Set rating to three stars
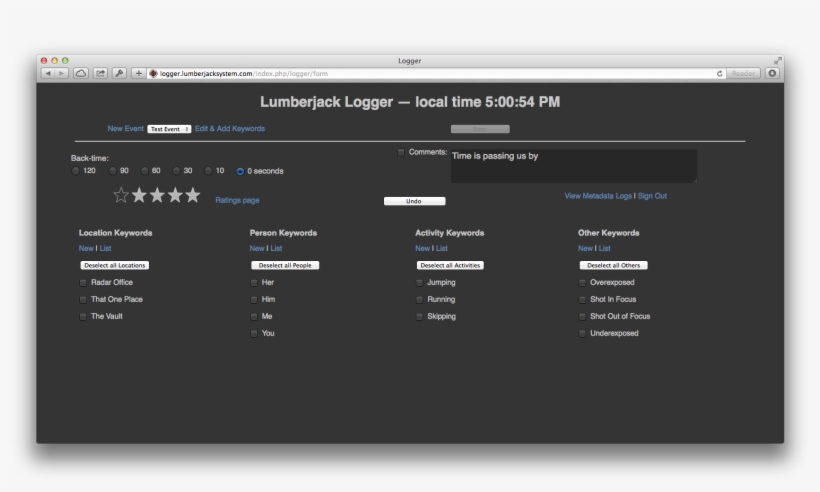 [x=157, y=195]
